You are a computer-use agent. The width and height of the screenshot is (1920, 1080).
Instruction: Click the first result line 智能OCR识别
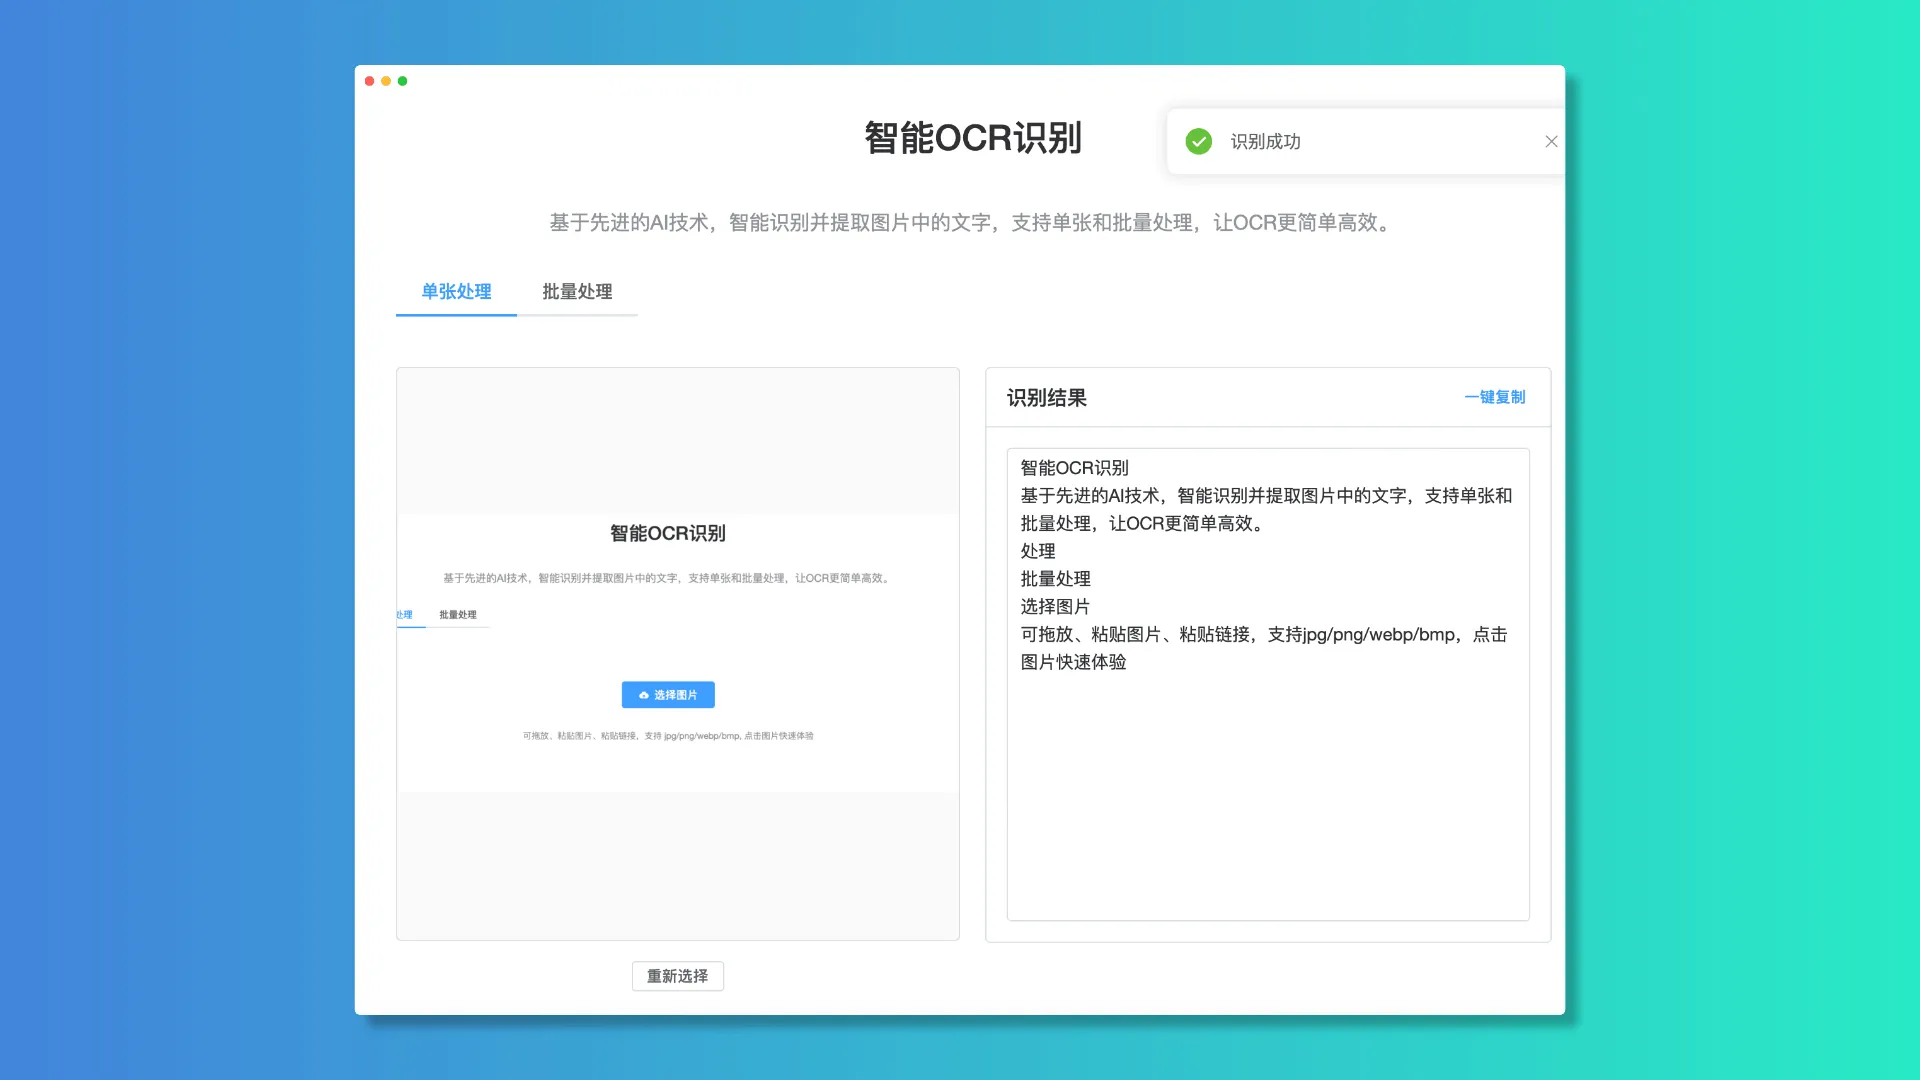click(x=1074, y=468)
